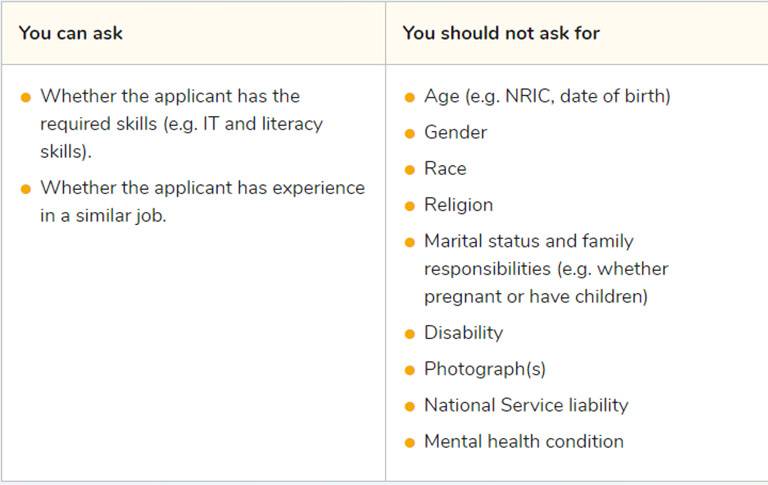This screenshot has height=485, width=768.
Task: Click the bullet beside Mental health condition
Action: pos(410,442)
